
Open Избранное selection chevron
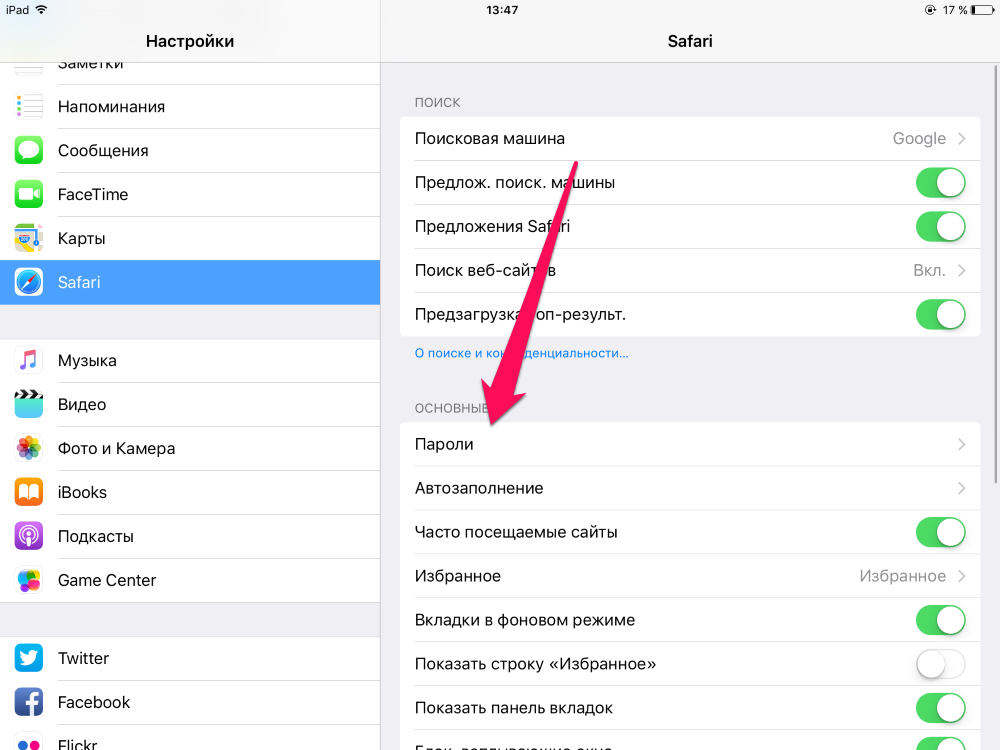pos(962,576)
